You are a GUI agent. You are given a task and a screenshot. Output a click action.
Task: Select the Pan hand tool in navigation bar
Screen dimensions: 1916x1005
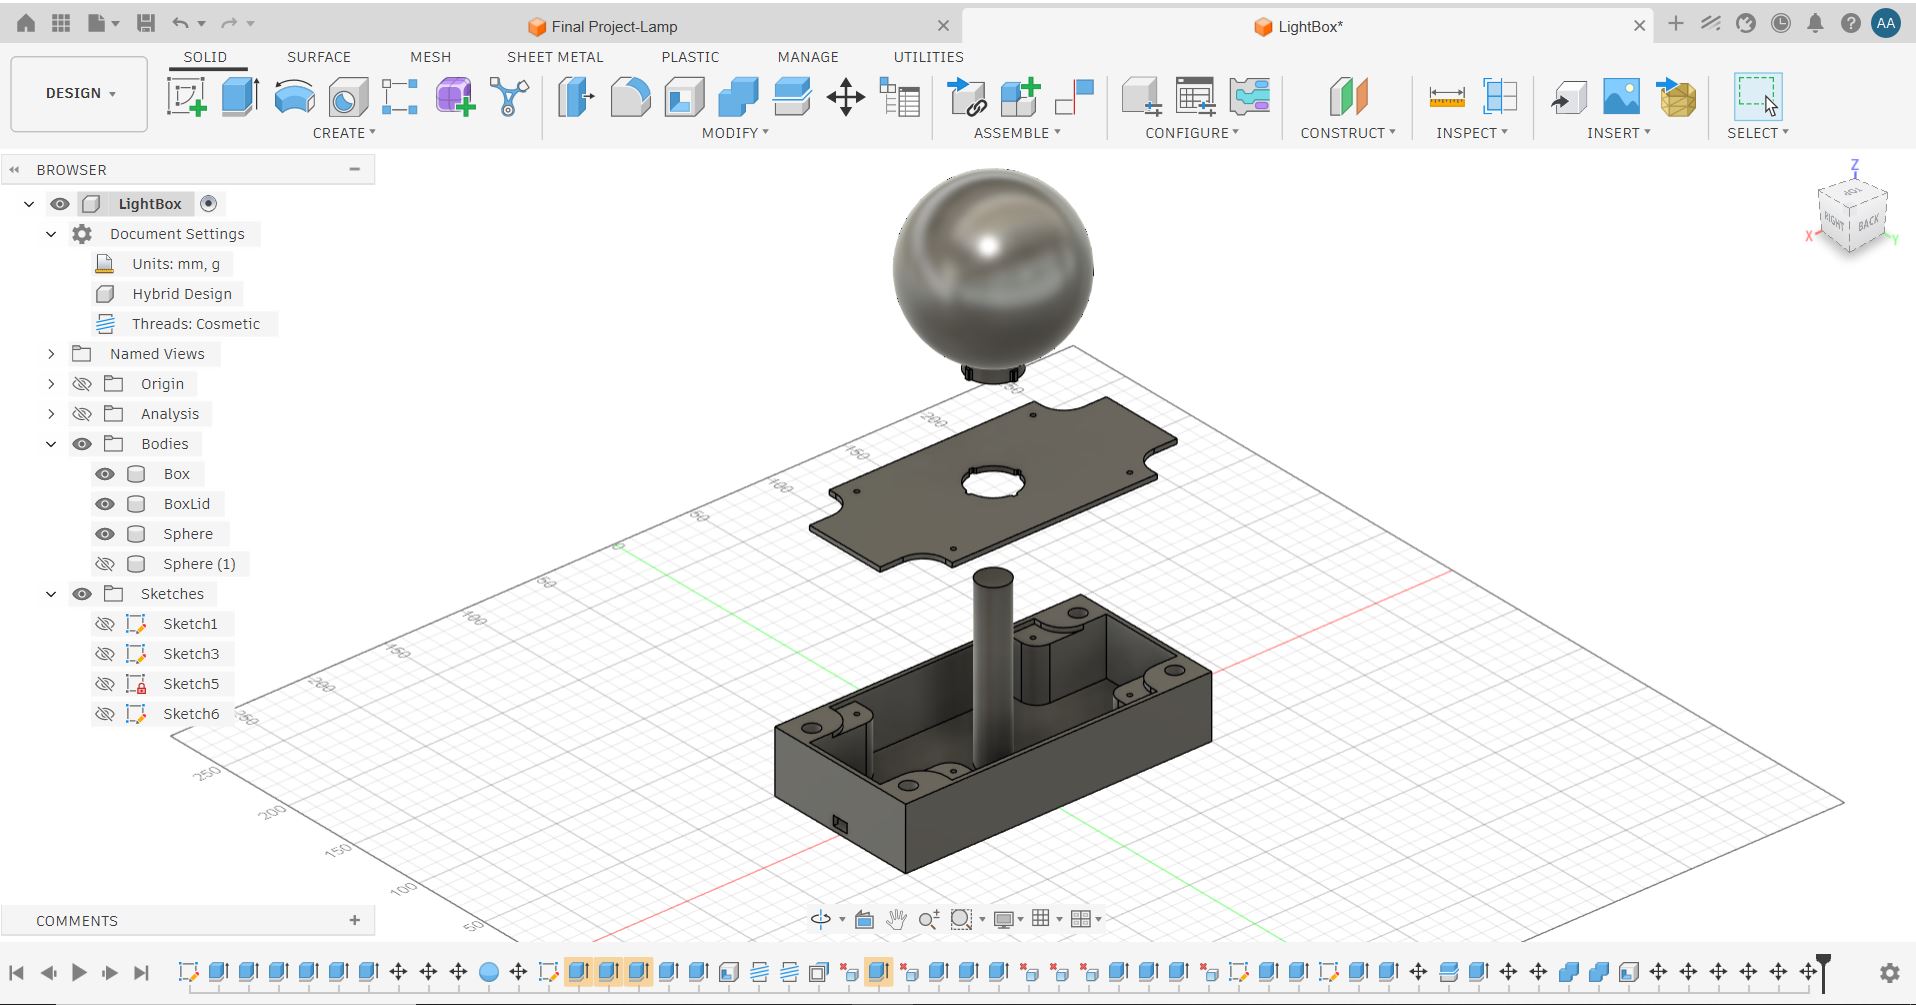click(896, 919)
